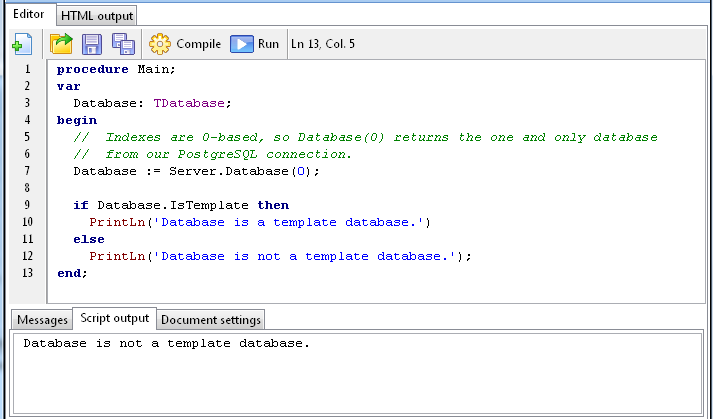Click the 'TDatabase' type name
Image resolution: width=713 pixels, height=419 pixels.
point(189,103)
